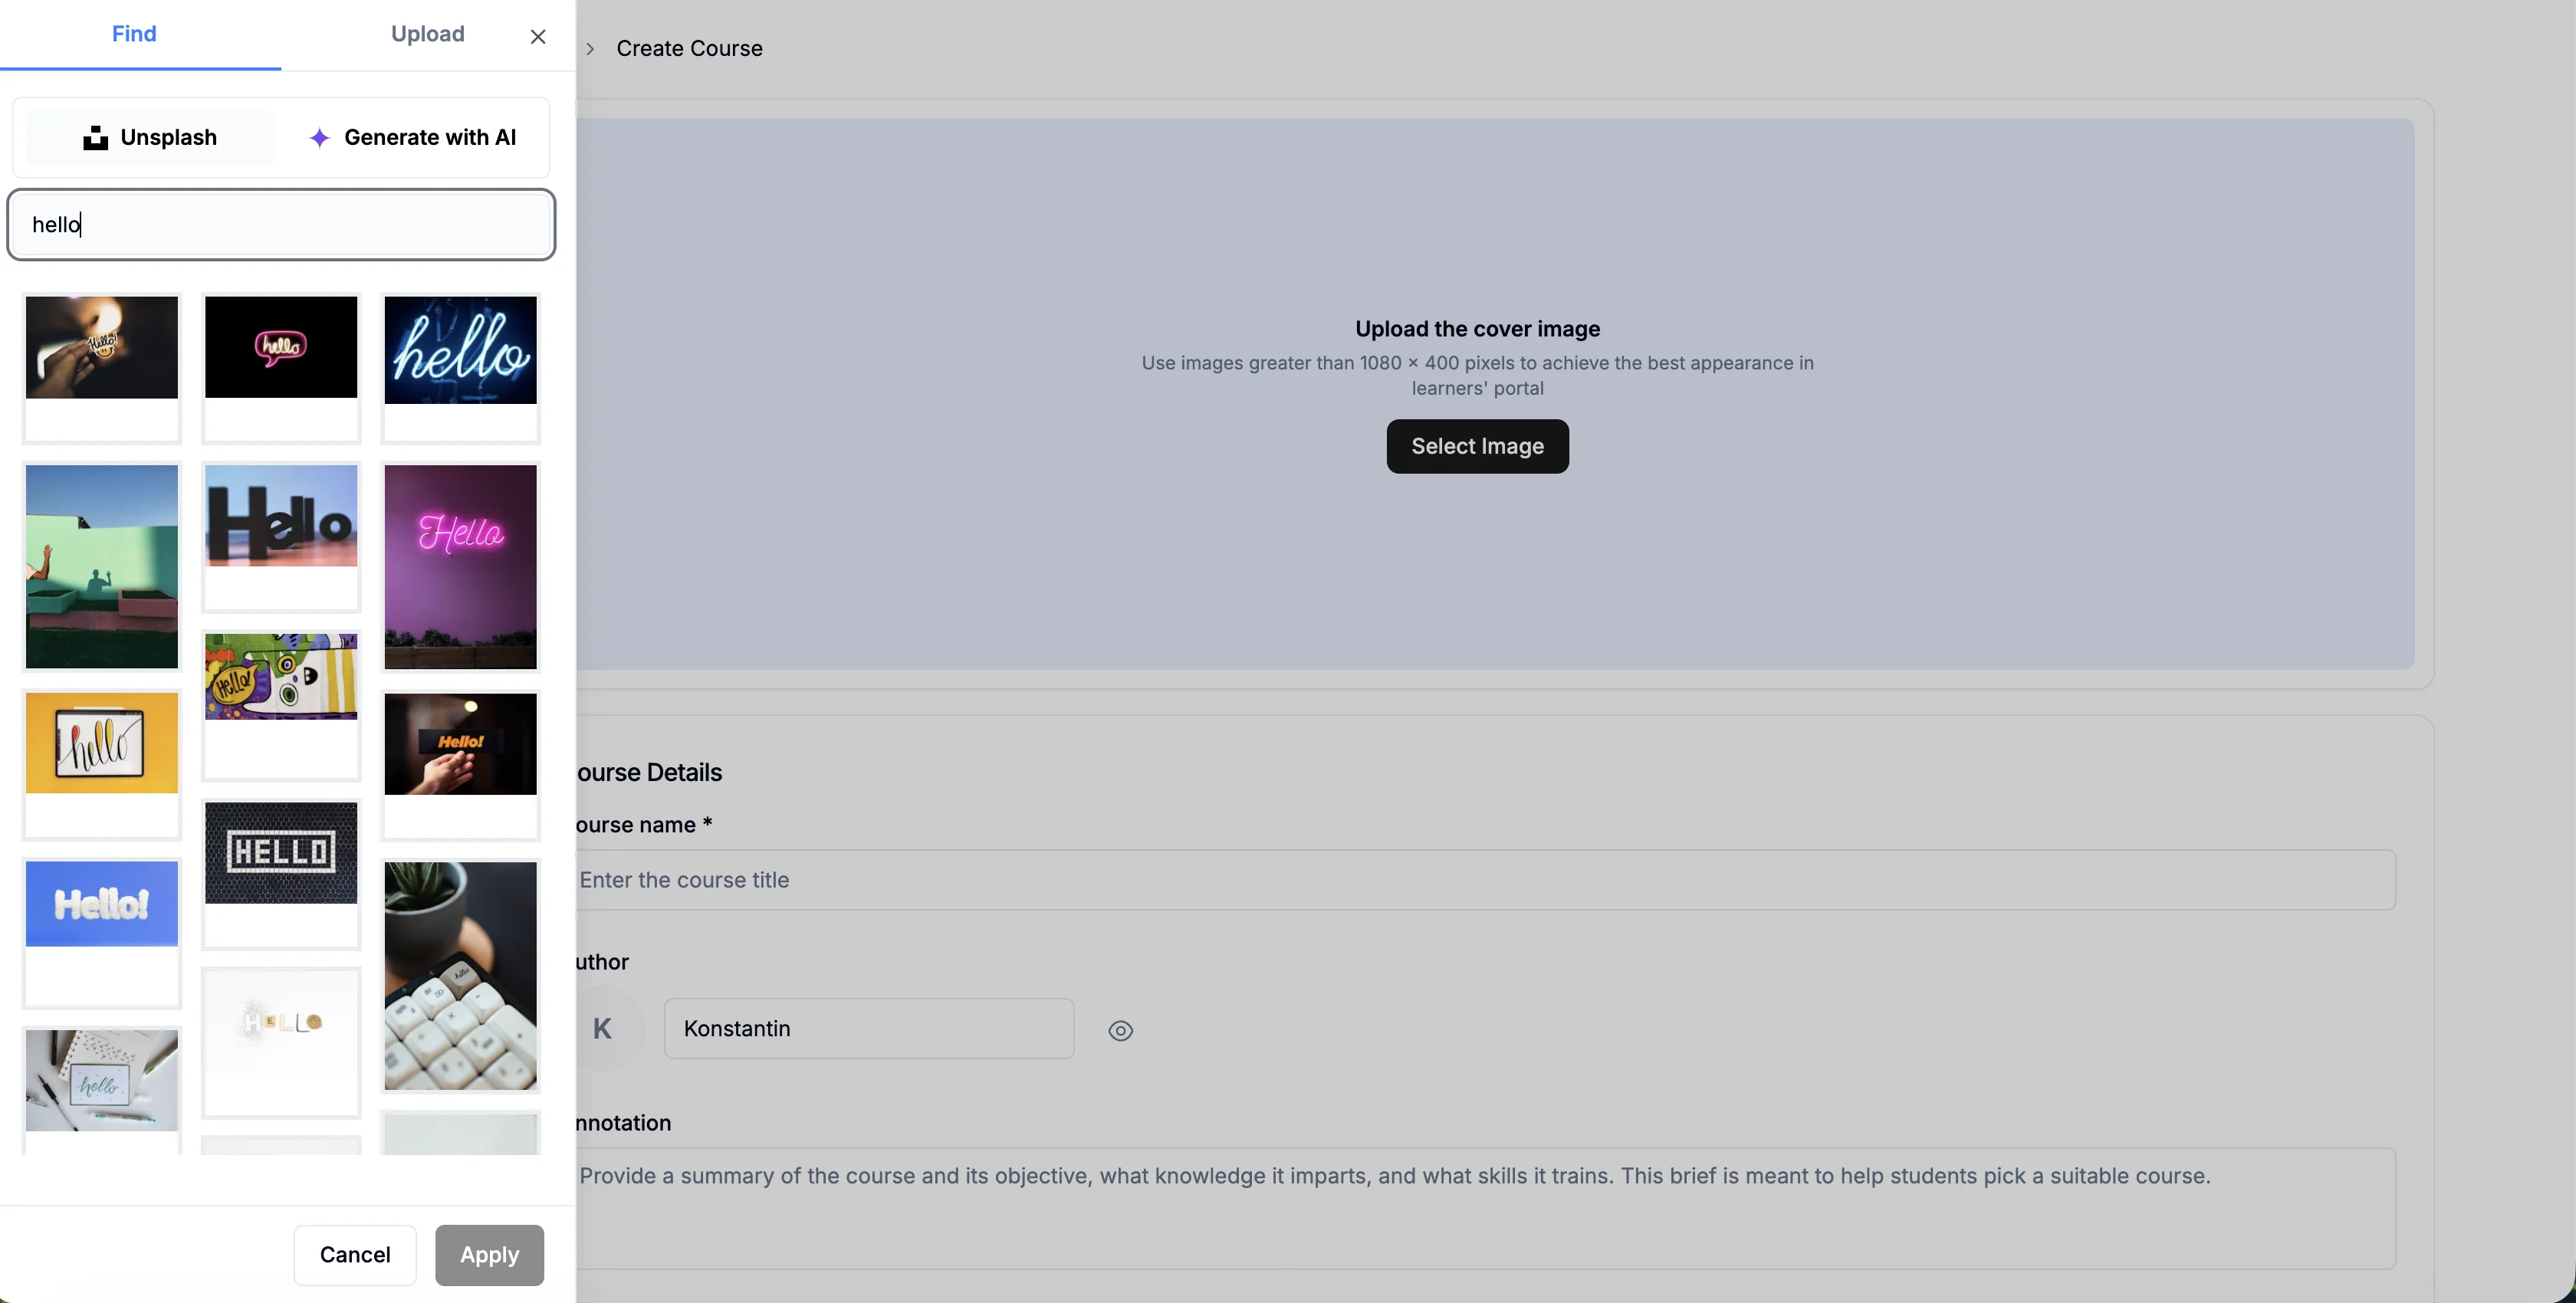Choose the Unsplash source option
2576x1303 pixels.
150,137
